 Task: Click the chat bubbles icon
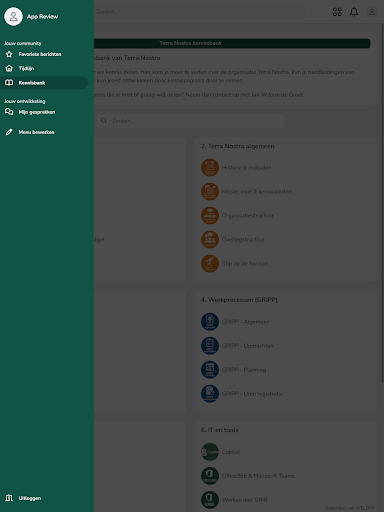[x=9, y=112]
